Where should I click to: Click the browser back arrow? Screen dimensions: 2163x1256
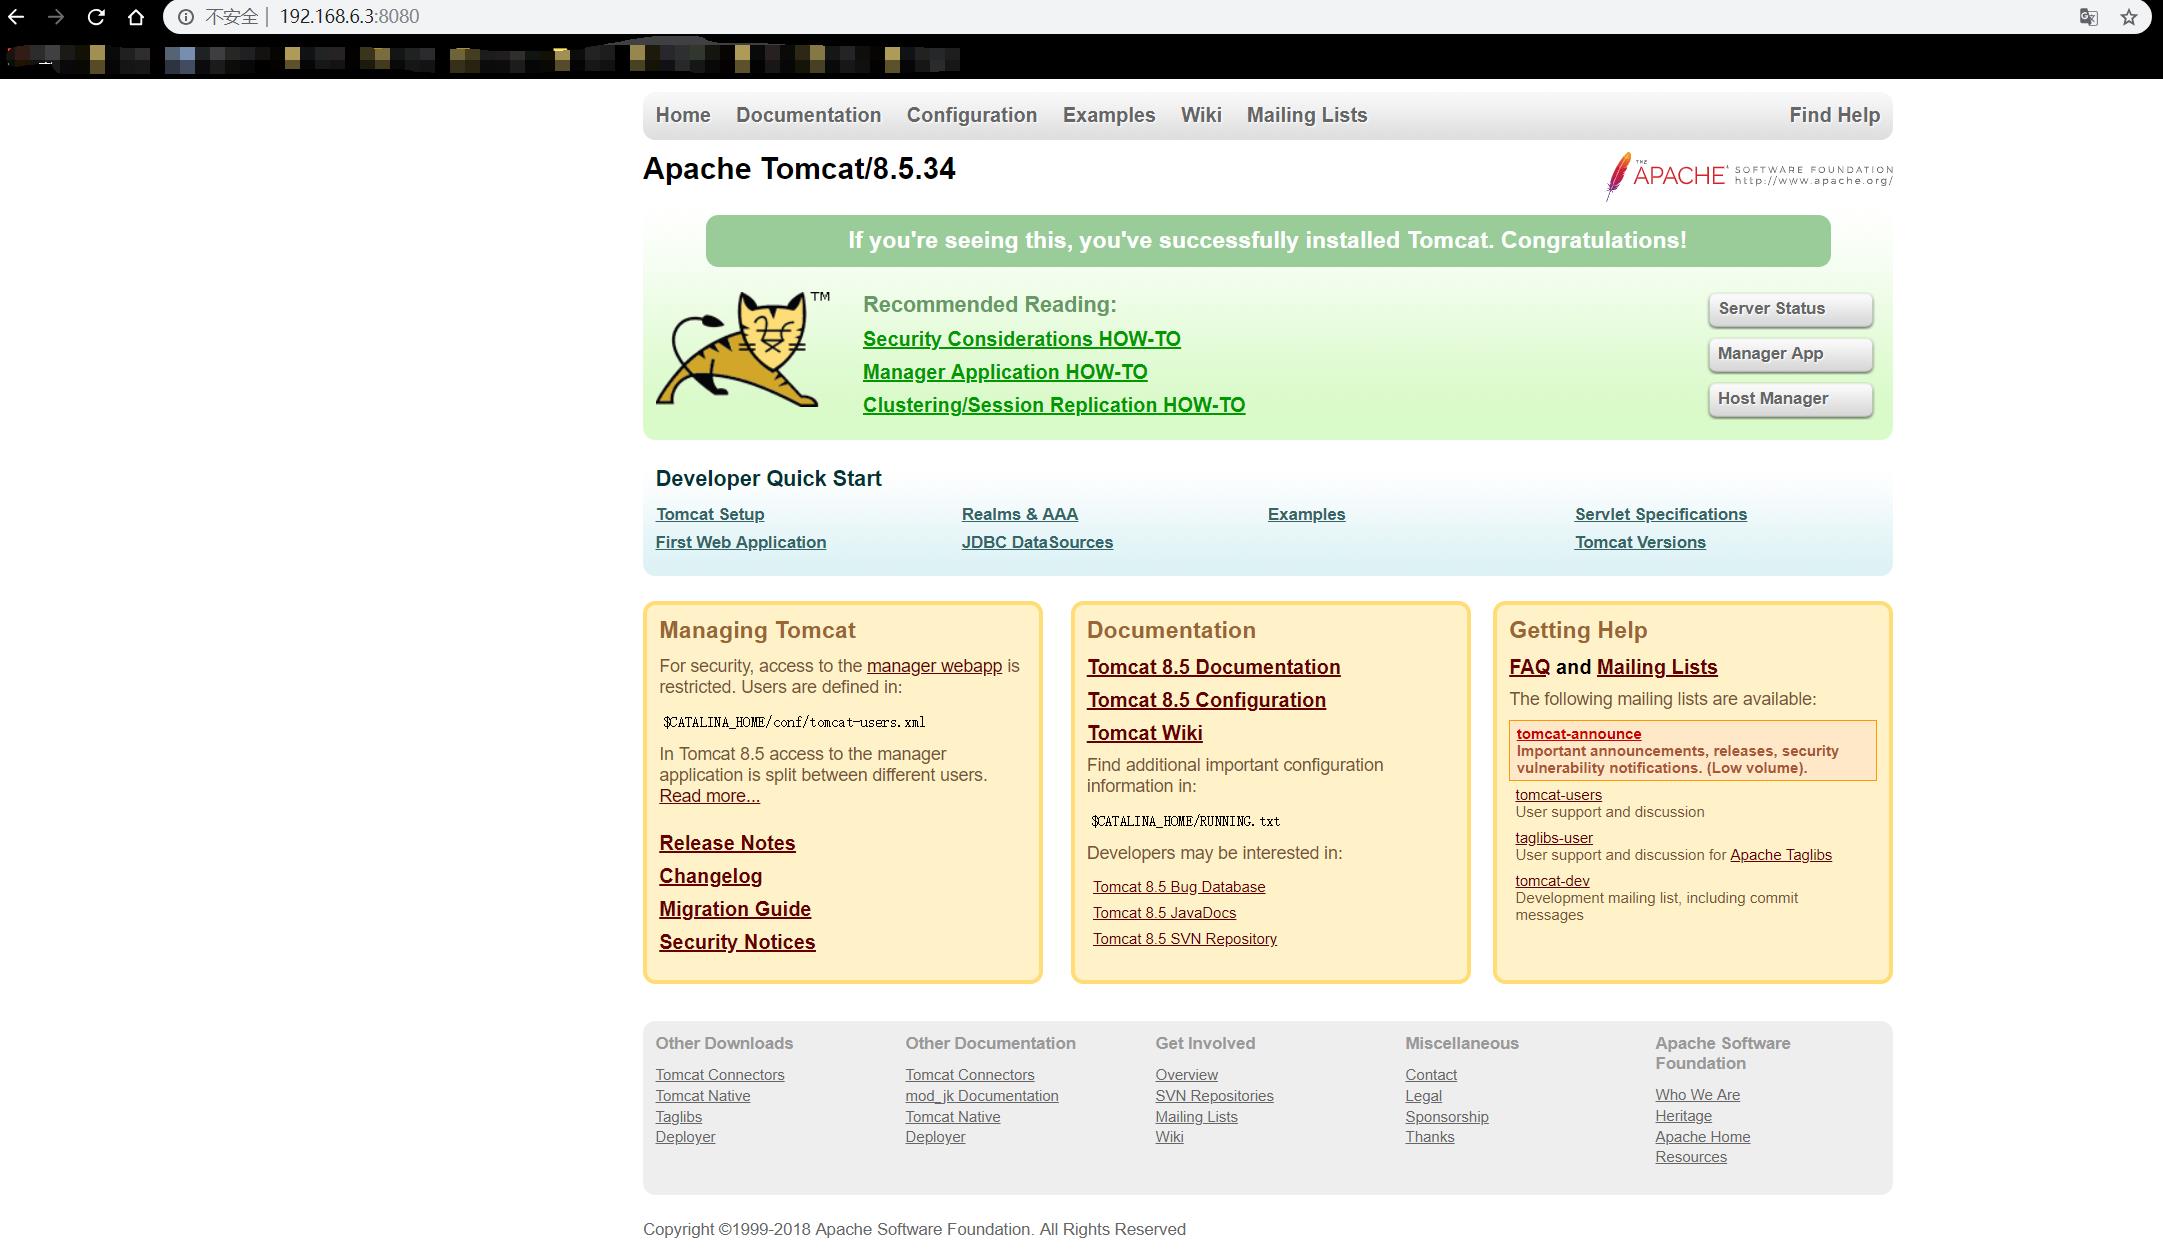tap(16, 17)
